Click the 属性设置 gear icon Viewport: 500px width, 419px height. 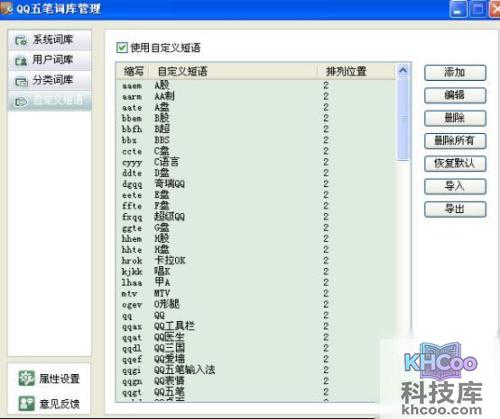pos(27,378)
